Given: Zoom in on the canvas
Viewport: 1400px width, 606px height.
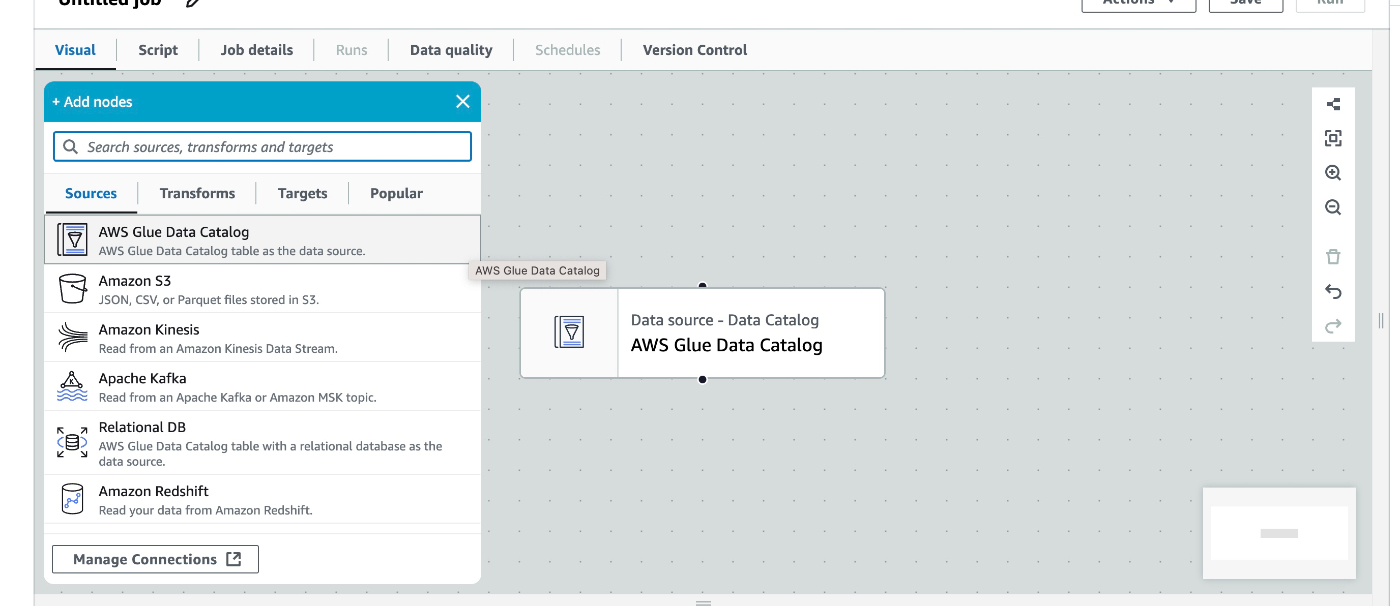Looking at the screenshot, I should pos(1333,173).
